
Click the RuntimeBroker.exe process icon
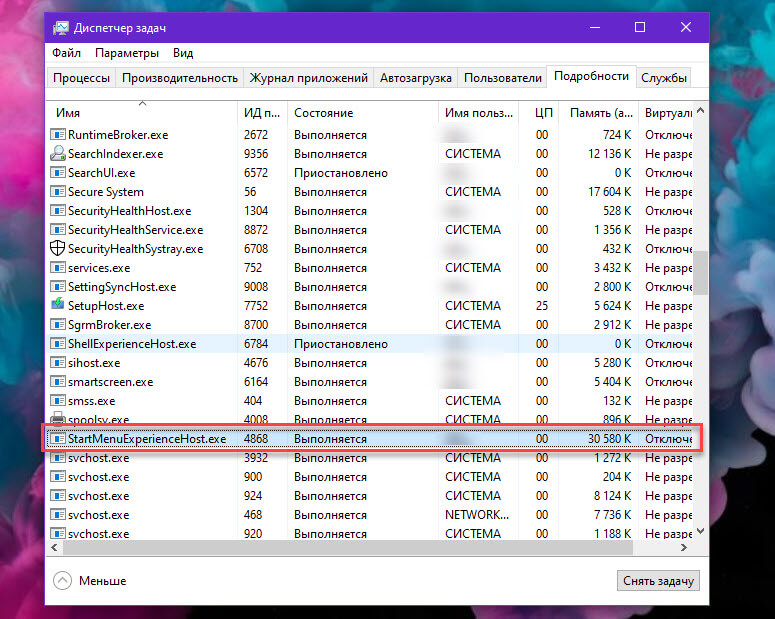(x=58, y=134)
